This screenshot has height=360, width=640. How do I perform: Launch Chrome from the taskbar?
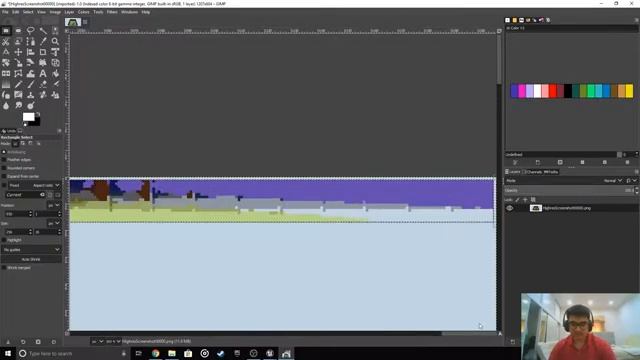156,353
